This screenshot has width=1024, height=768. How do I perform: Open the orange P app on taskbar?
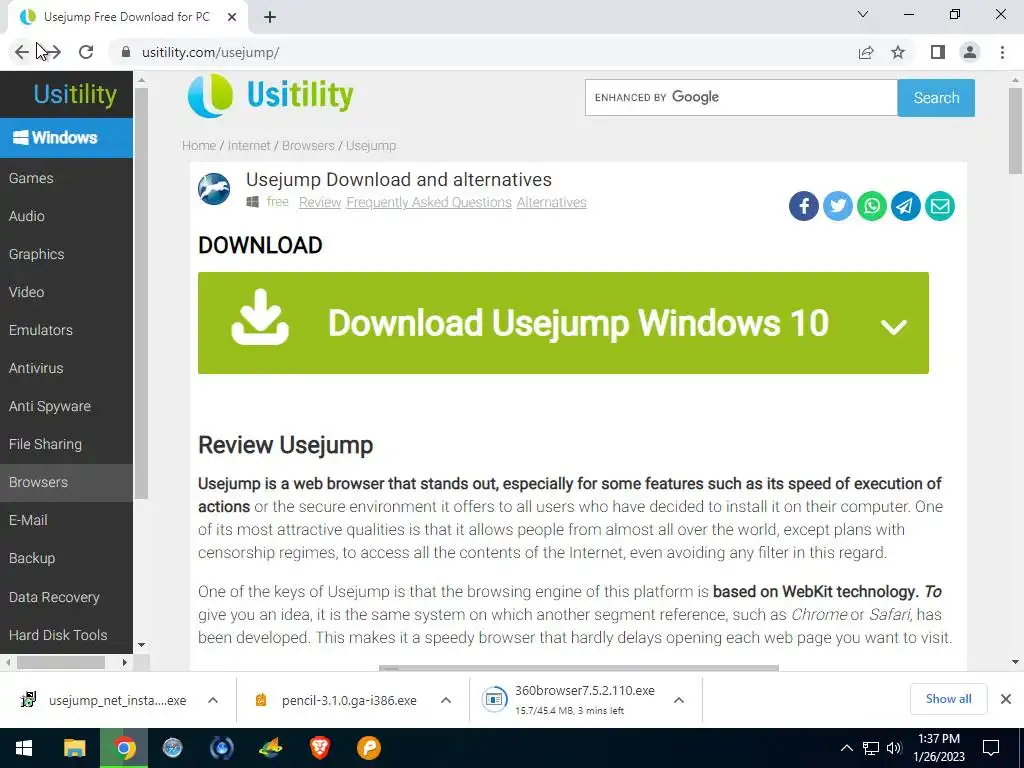369,748
